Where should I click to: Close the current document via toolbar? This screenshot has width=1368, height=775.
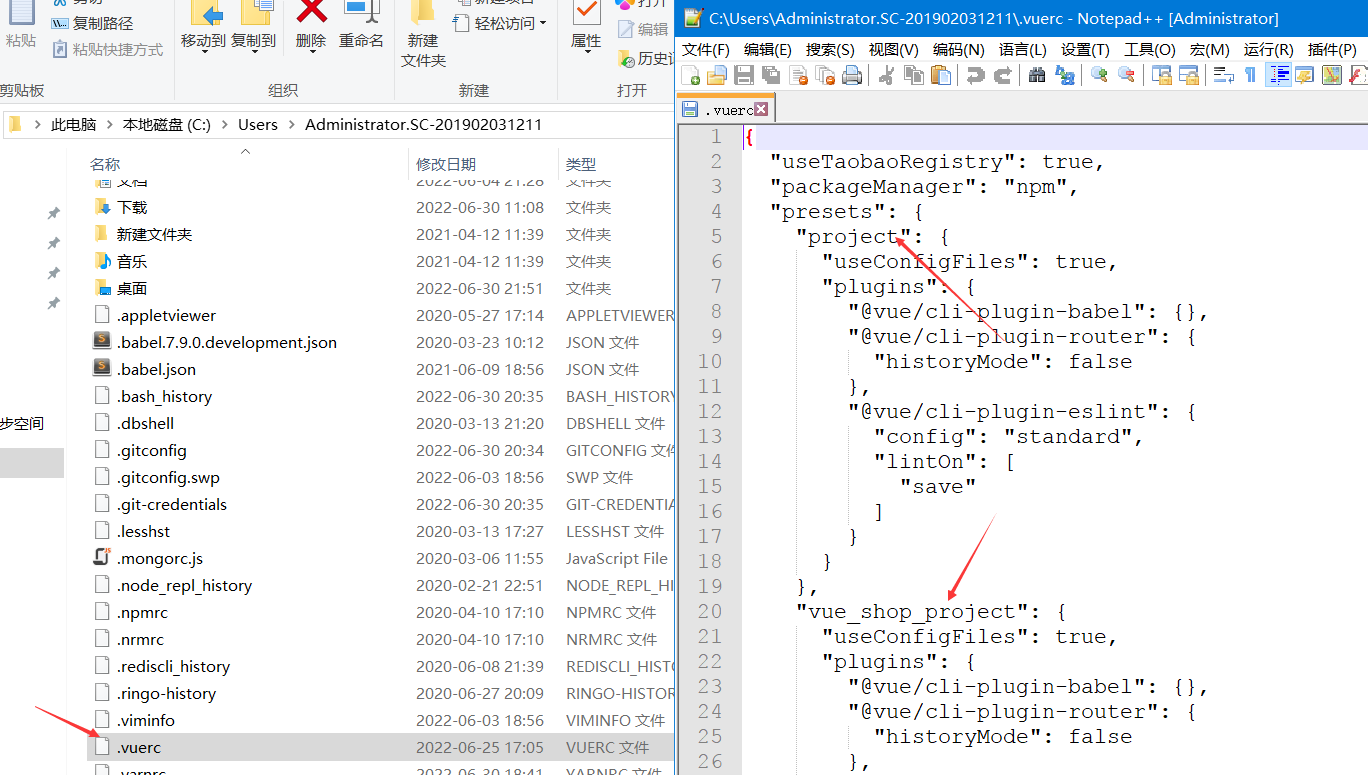(x=798, y=75)
